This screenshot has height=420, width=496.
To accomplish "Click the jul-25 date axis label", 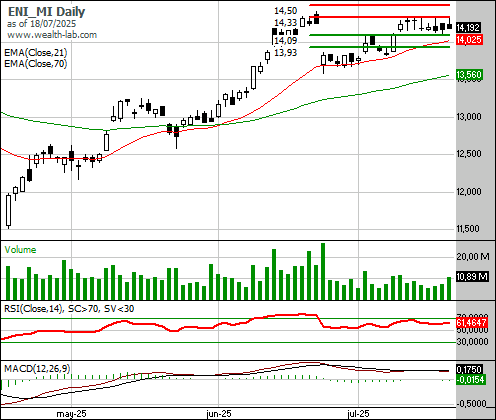I will (x=358, y=414).
